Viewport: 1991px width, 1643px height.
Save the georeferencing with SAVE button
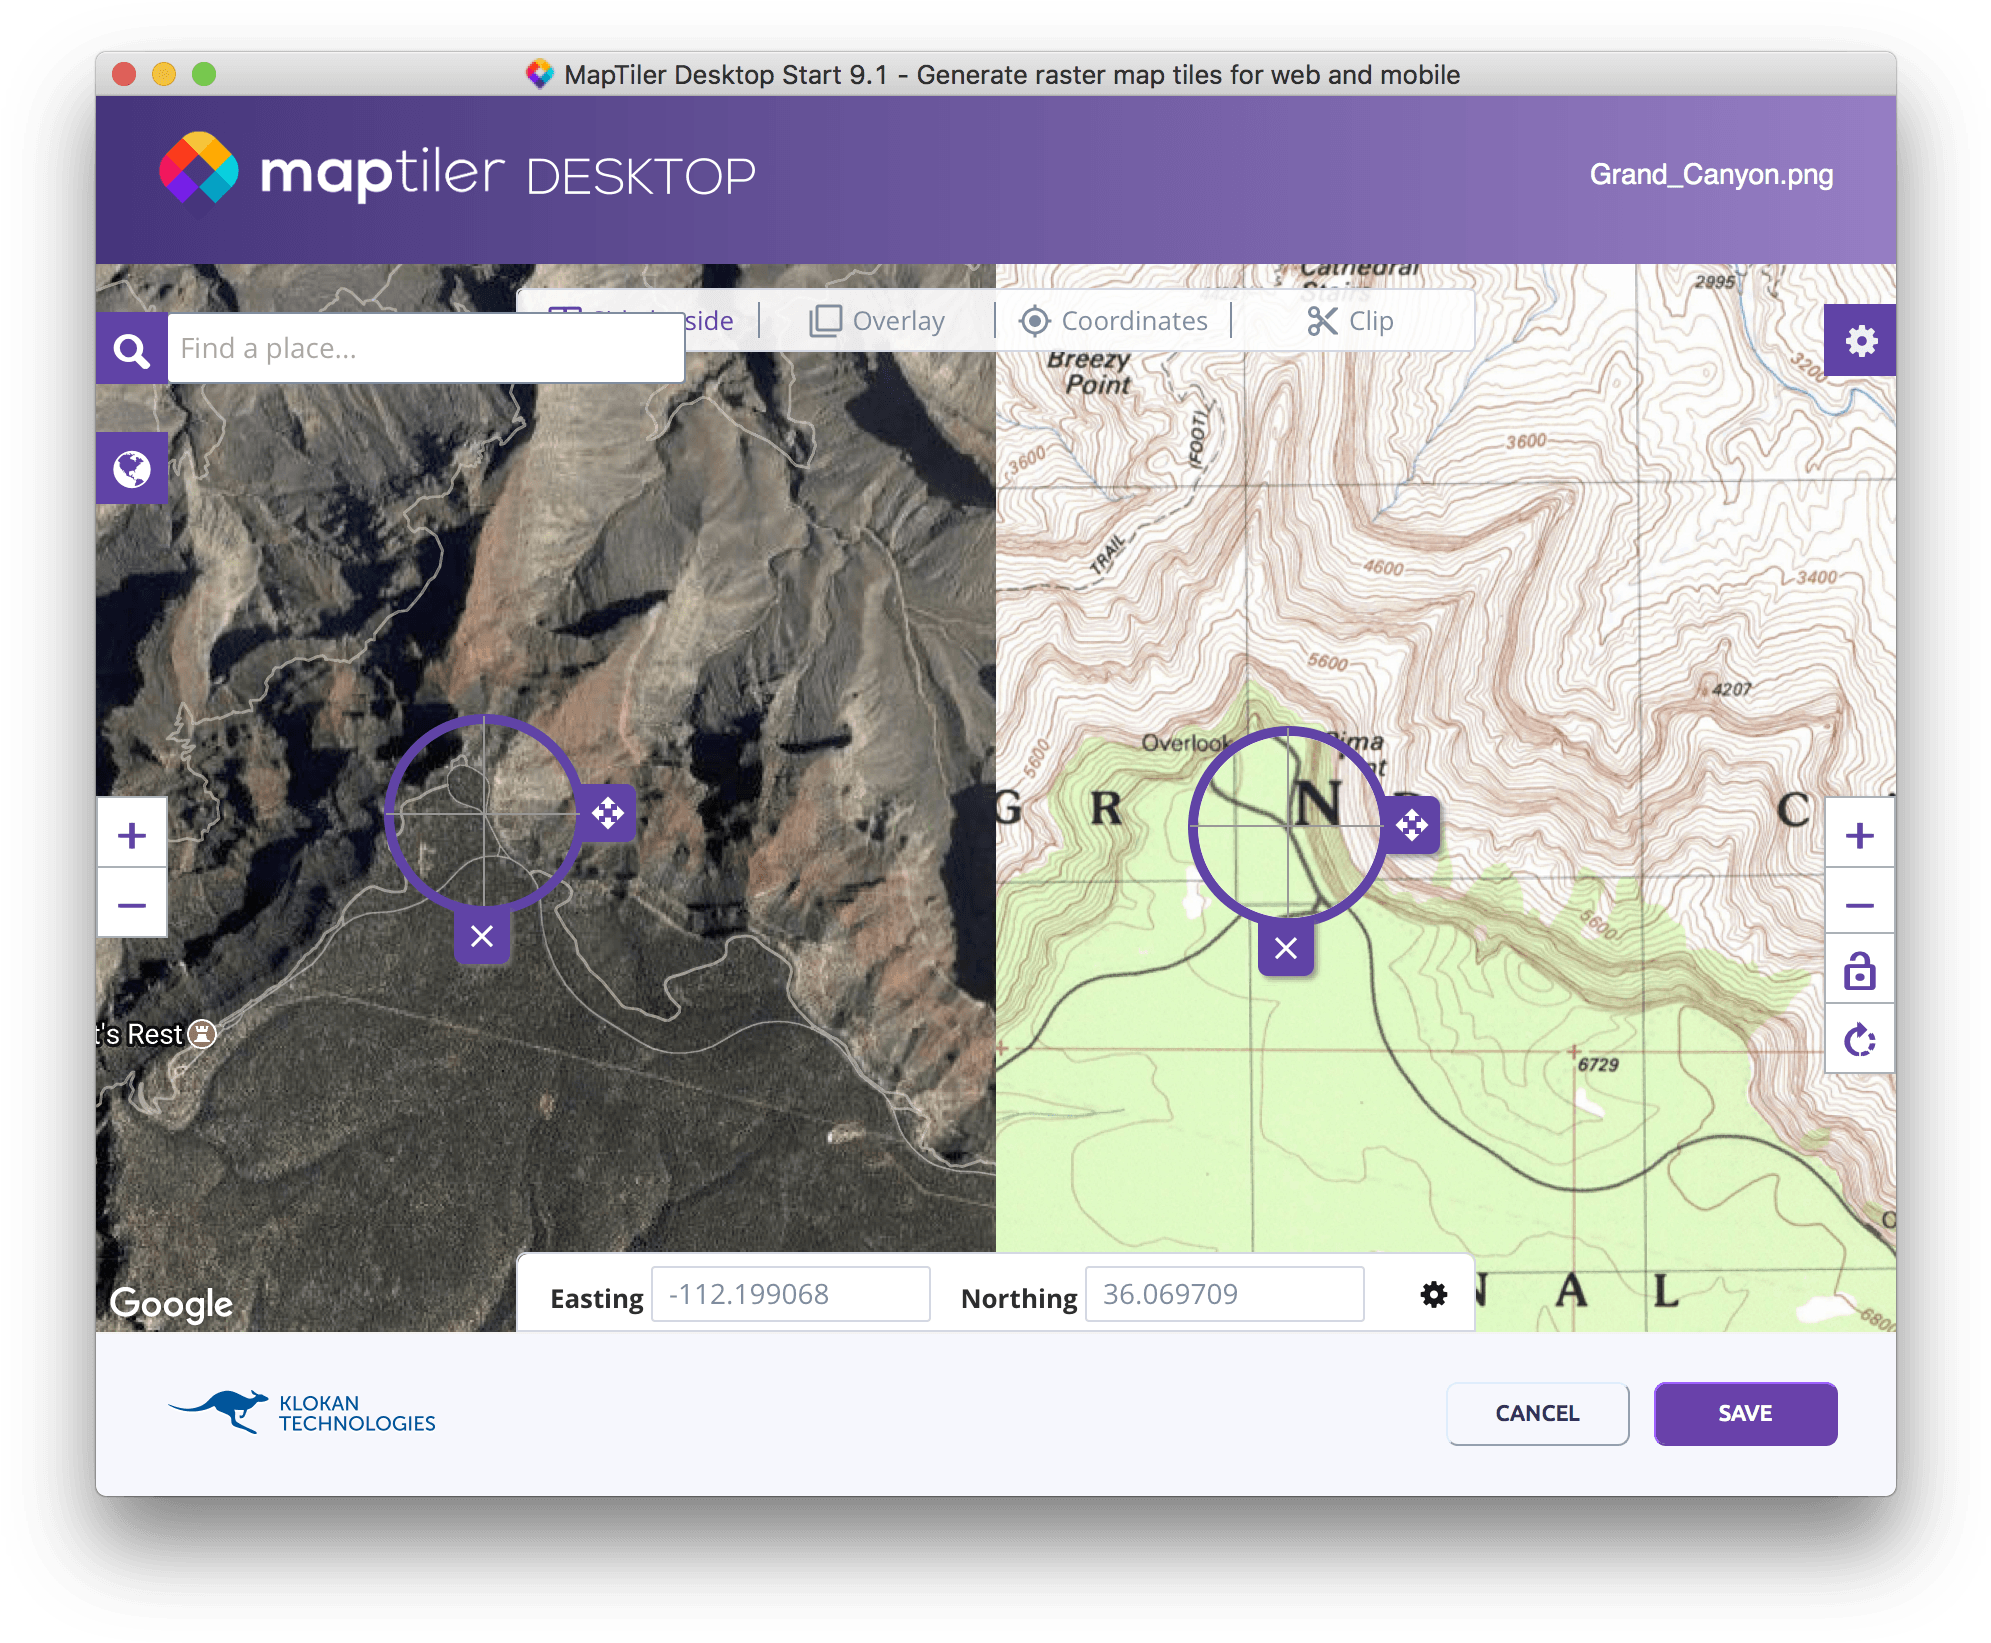coord(1745,1413)
